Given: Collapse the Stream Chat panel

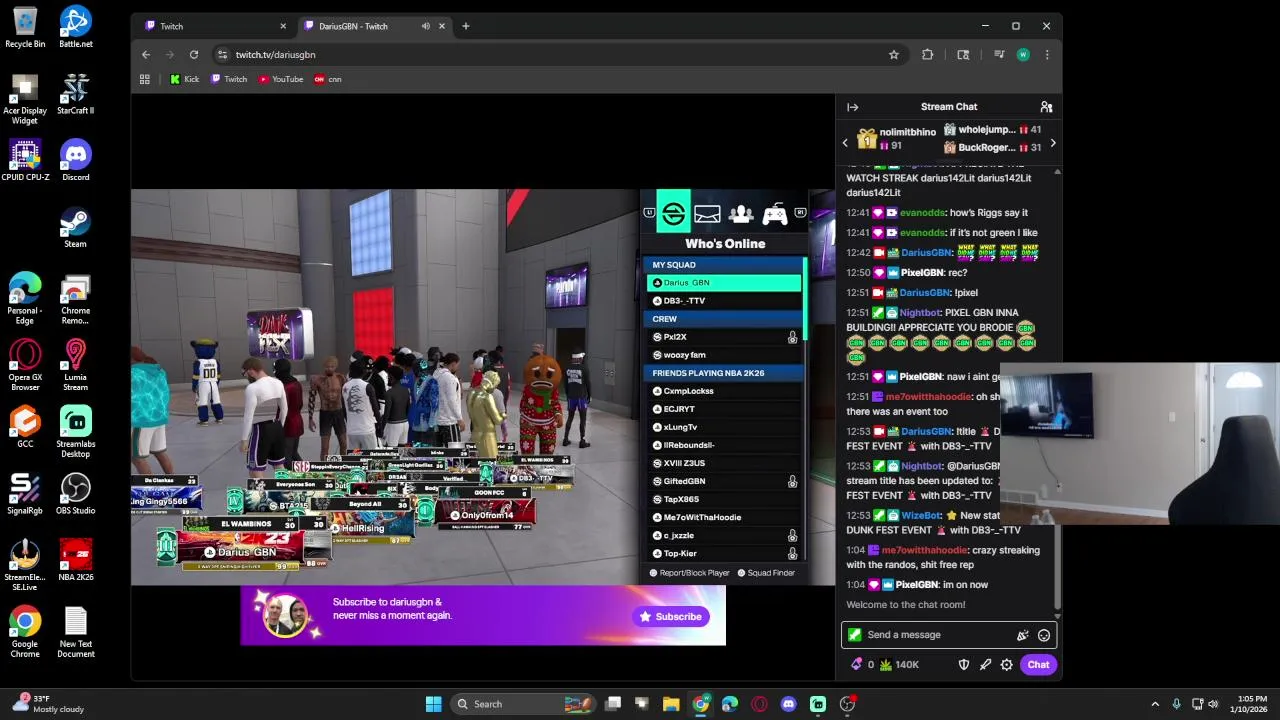Looking at the screenshot, I should click(852, 107).
